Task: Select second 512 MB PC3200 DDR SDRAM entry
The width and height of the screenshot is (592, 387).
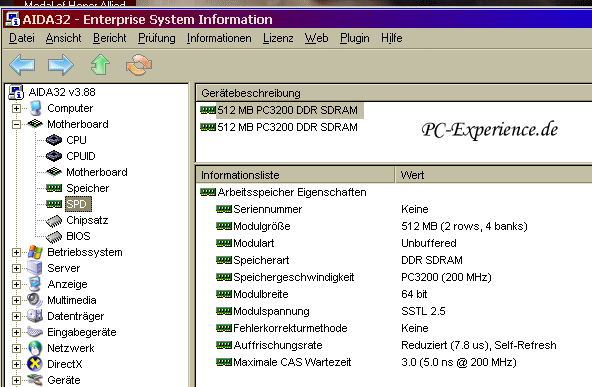Action: point(279,127)
